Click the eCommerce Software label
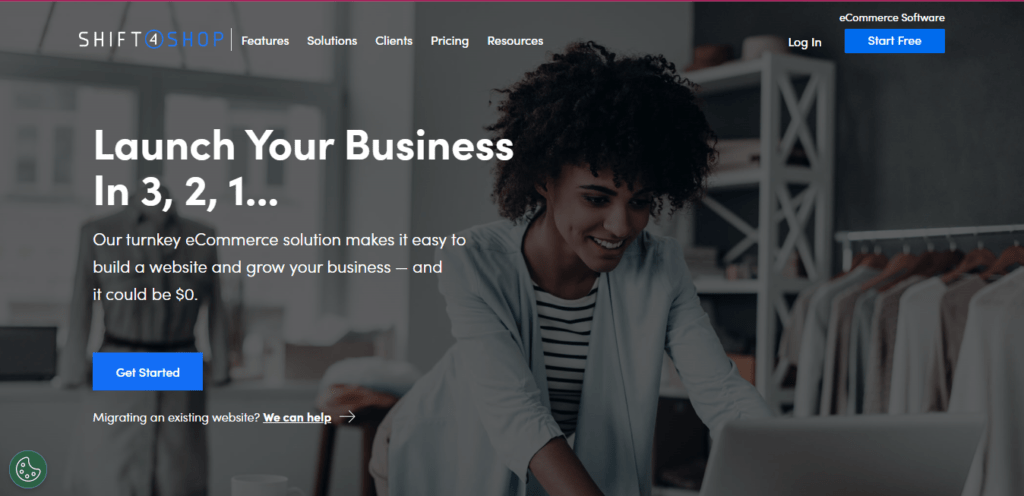 tap(891, 18)
